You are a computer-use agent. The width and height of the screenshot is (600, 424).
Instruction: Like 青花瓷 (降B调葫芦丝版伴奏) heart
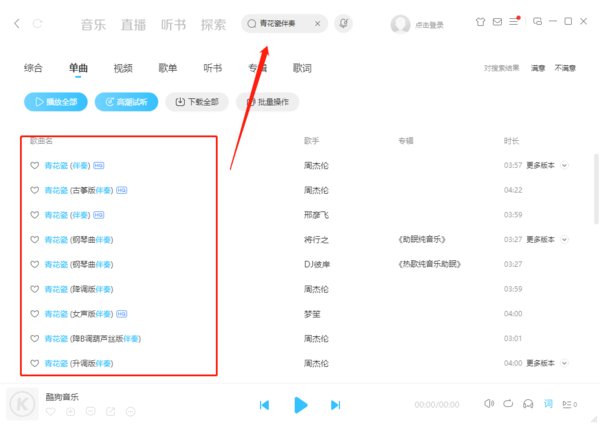(x=34, y=339)
